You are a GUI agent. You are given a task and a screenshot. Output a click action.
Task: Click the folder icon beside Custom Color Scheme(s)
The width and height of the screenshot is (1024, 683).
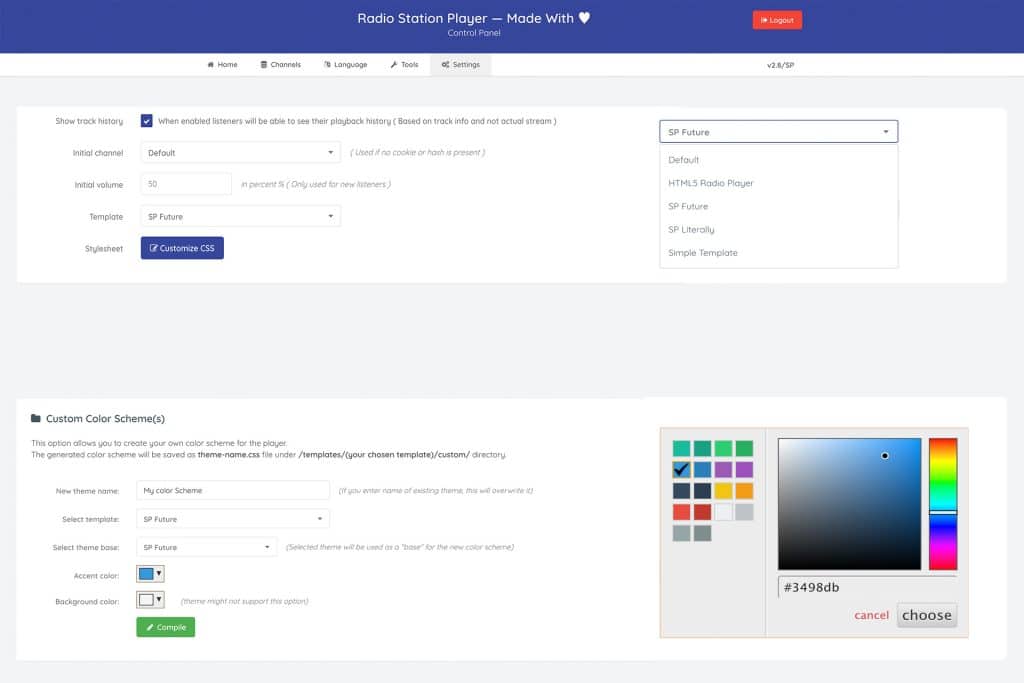tap(36, 418)
